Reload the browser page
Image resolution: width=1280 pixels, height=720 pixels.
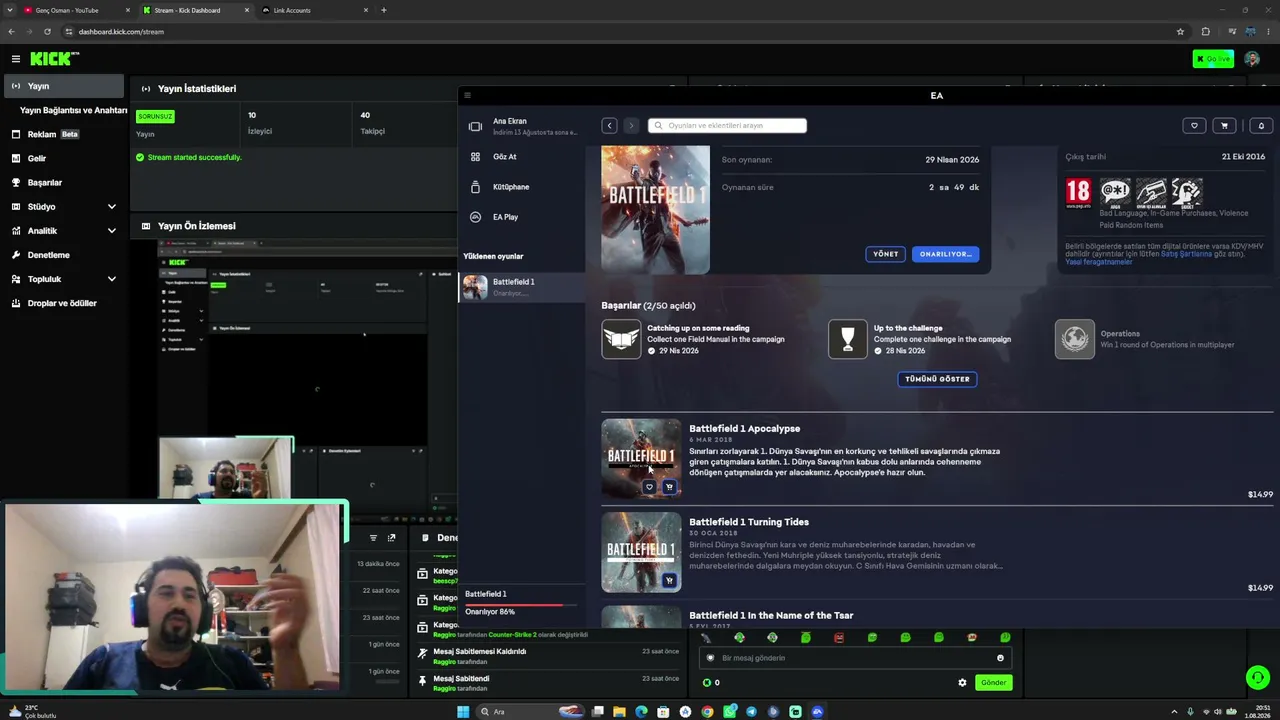tap(47, 32)
